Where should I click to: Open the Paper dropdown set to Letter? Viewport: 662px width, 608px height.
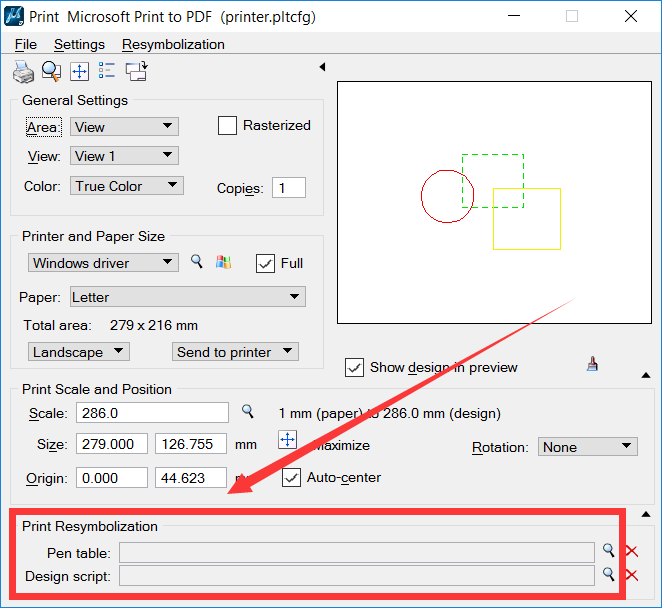pyautogui.click(x=188, y=297)
